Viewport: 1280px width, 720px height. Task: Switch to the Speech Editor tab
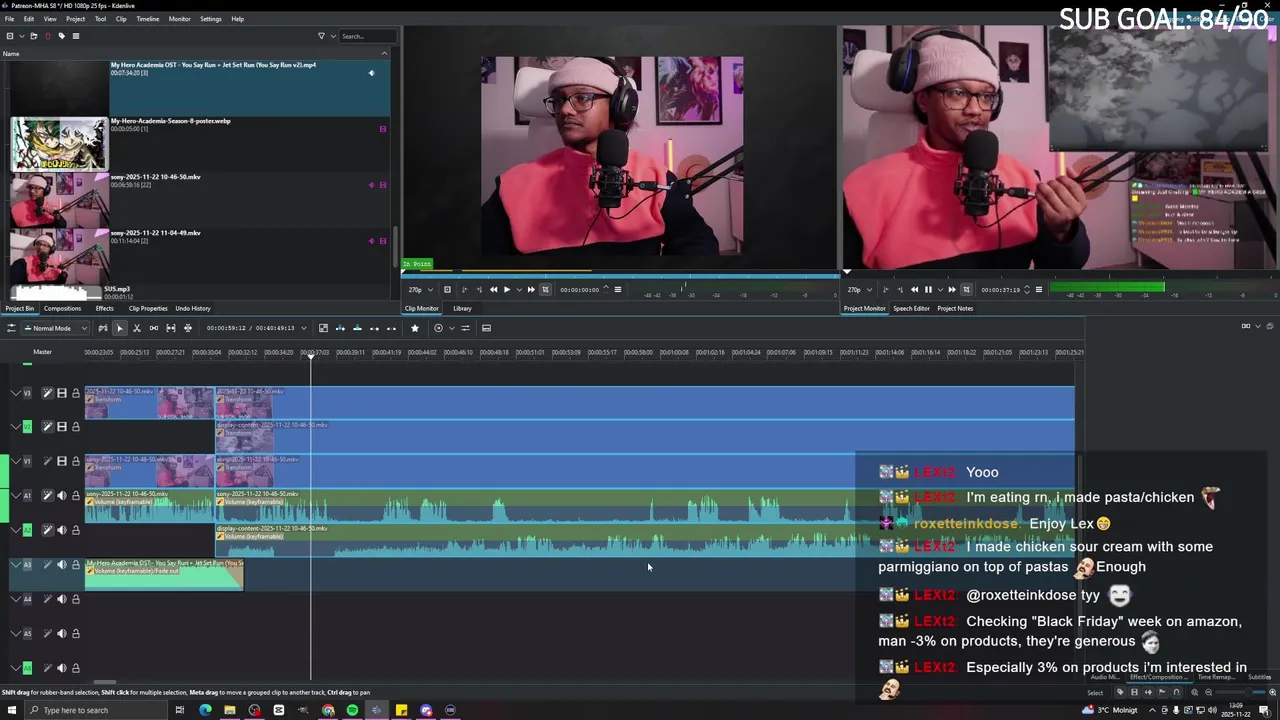point(911,308)
